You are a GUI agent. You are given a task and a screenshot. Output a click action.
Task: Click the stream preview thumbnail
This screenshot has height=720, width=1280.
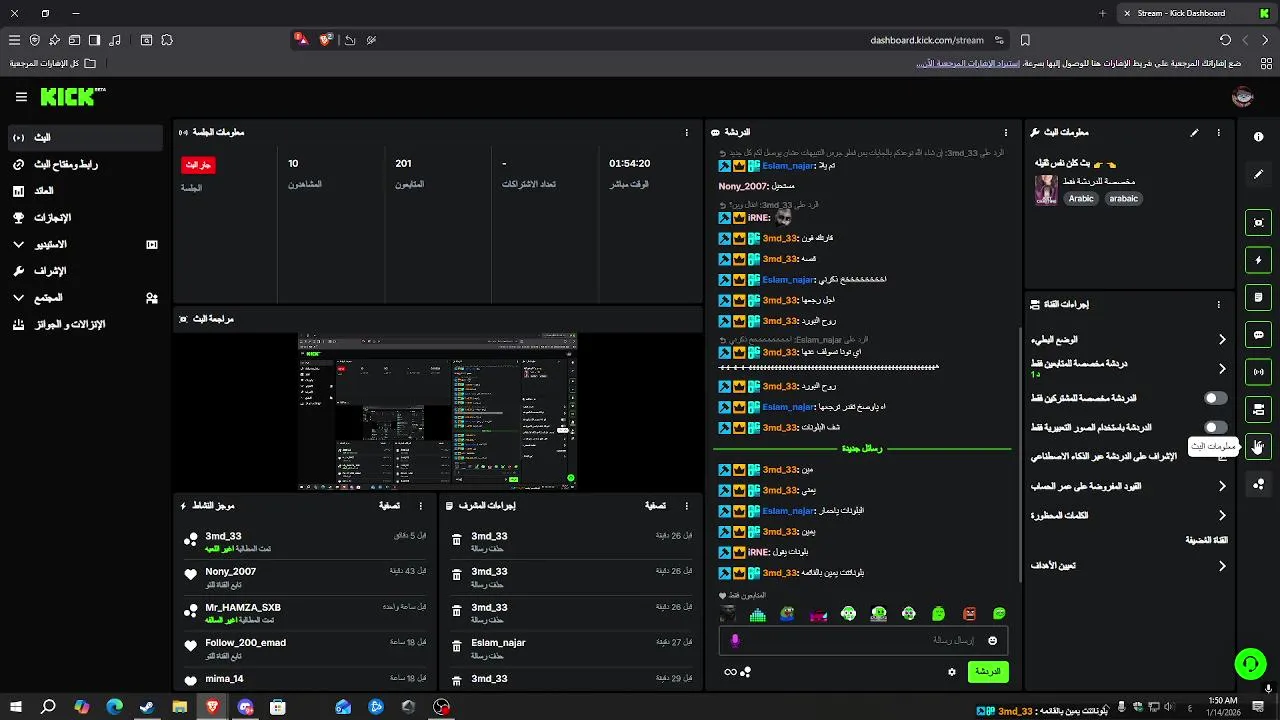click(438, 412)
